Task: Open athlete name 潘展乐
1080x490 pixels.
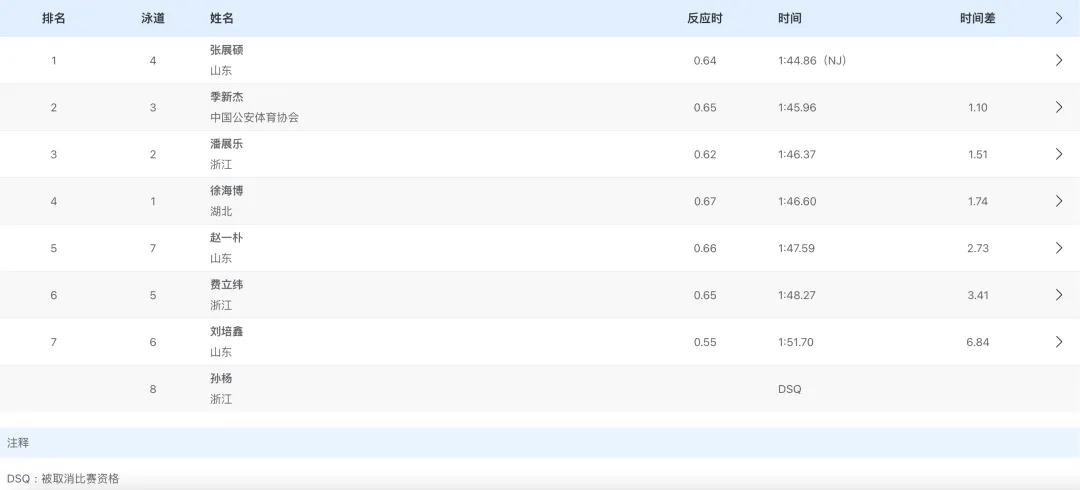Action: [227, 144]
